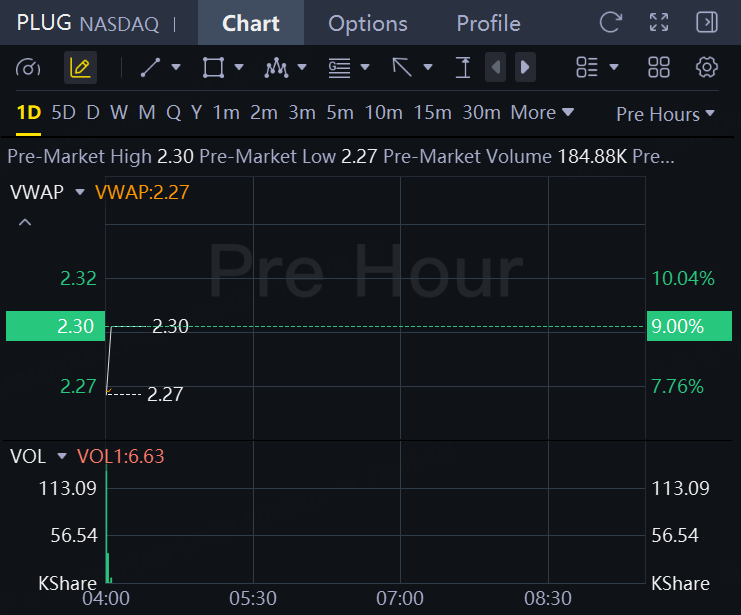Open the multi-chart grid icon
This screenshot has height=615, width=741.
click(659, 67)
